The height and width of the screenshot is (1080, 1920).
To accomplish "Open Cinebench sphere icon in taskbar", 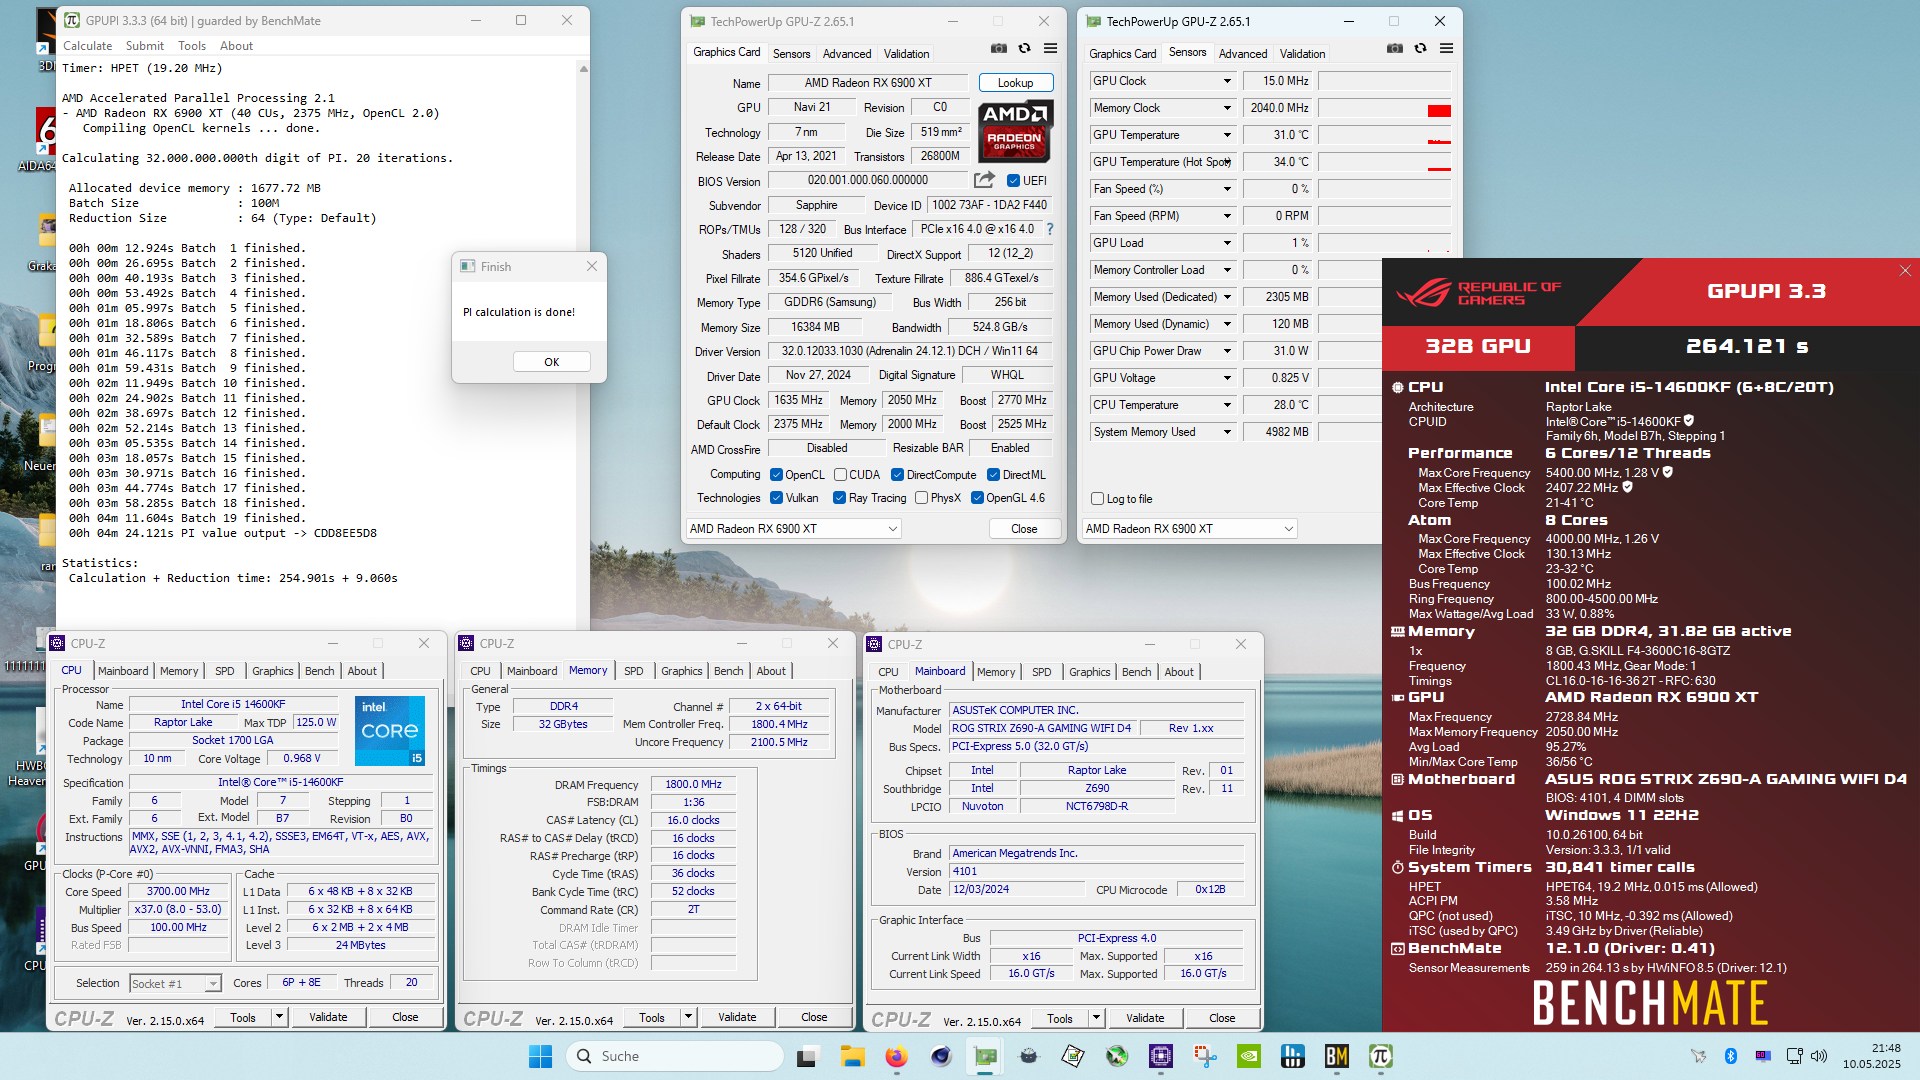I will [941, 1056].
